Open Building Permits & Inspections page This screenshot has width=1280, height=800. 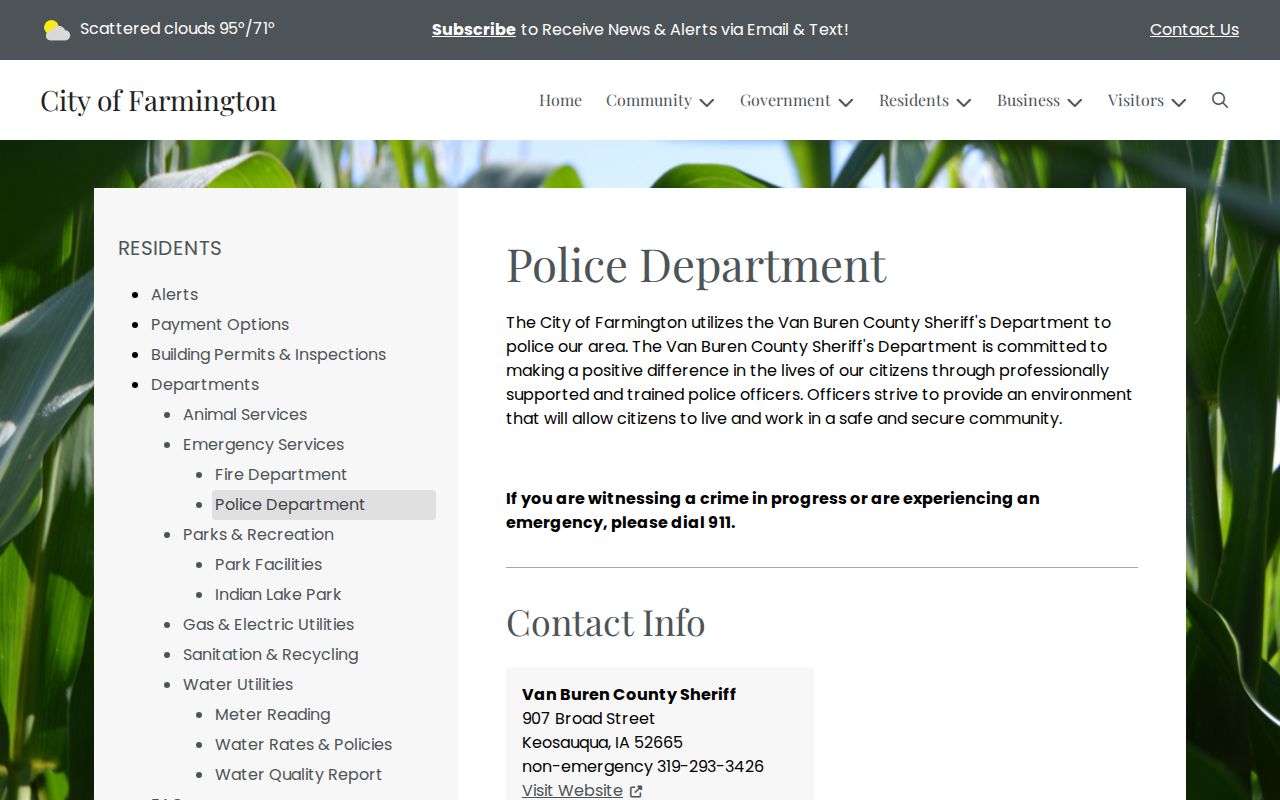coord(268,354)
